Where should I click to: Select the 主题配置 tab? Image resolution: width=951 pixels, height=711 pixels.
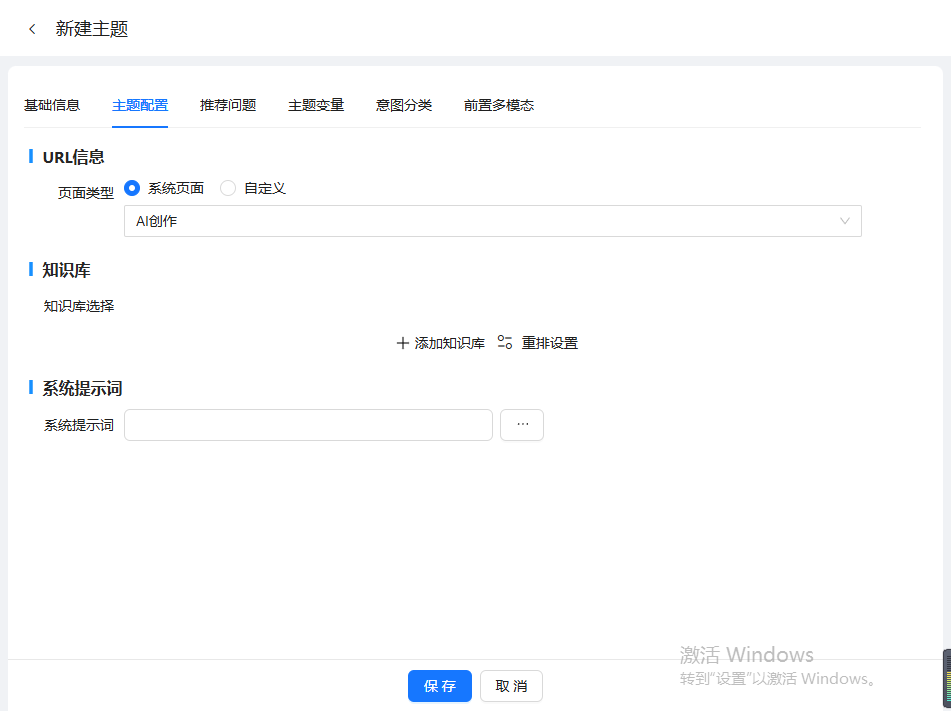pos(140,105)
